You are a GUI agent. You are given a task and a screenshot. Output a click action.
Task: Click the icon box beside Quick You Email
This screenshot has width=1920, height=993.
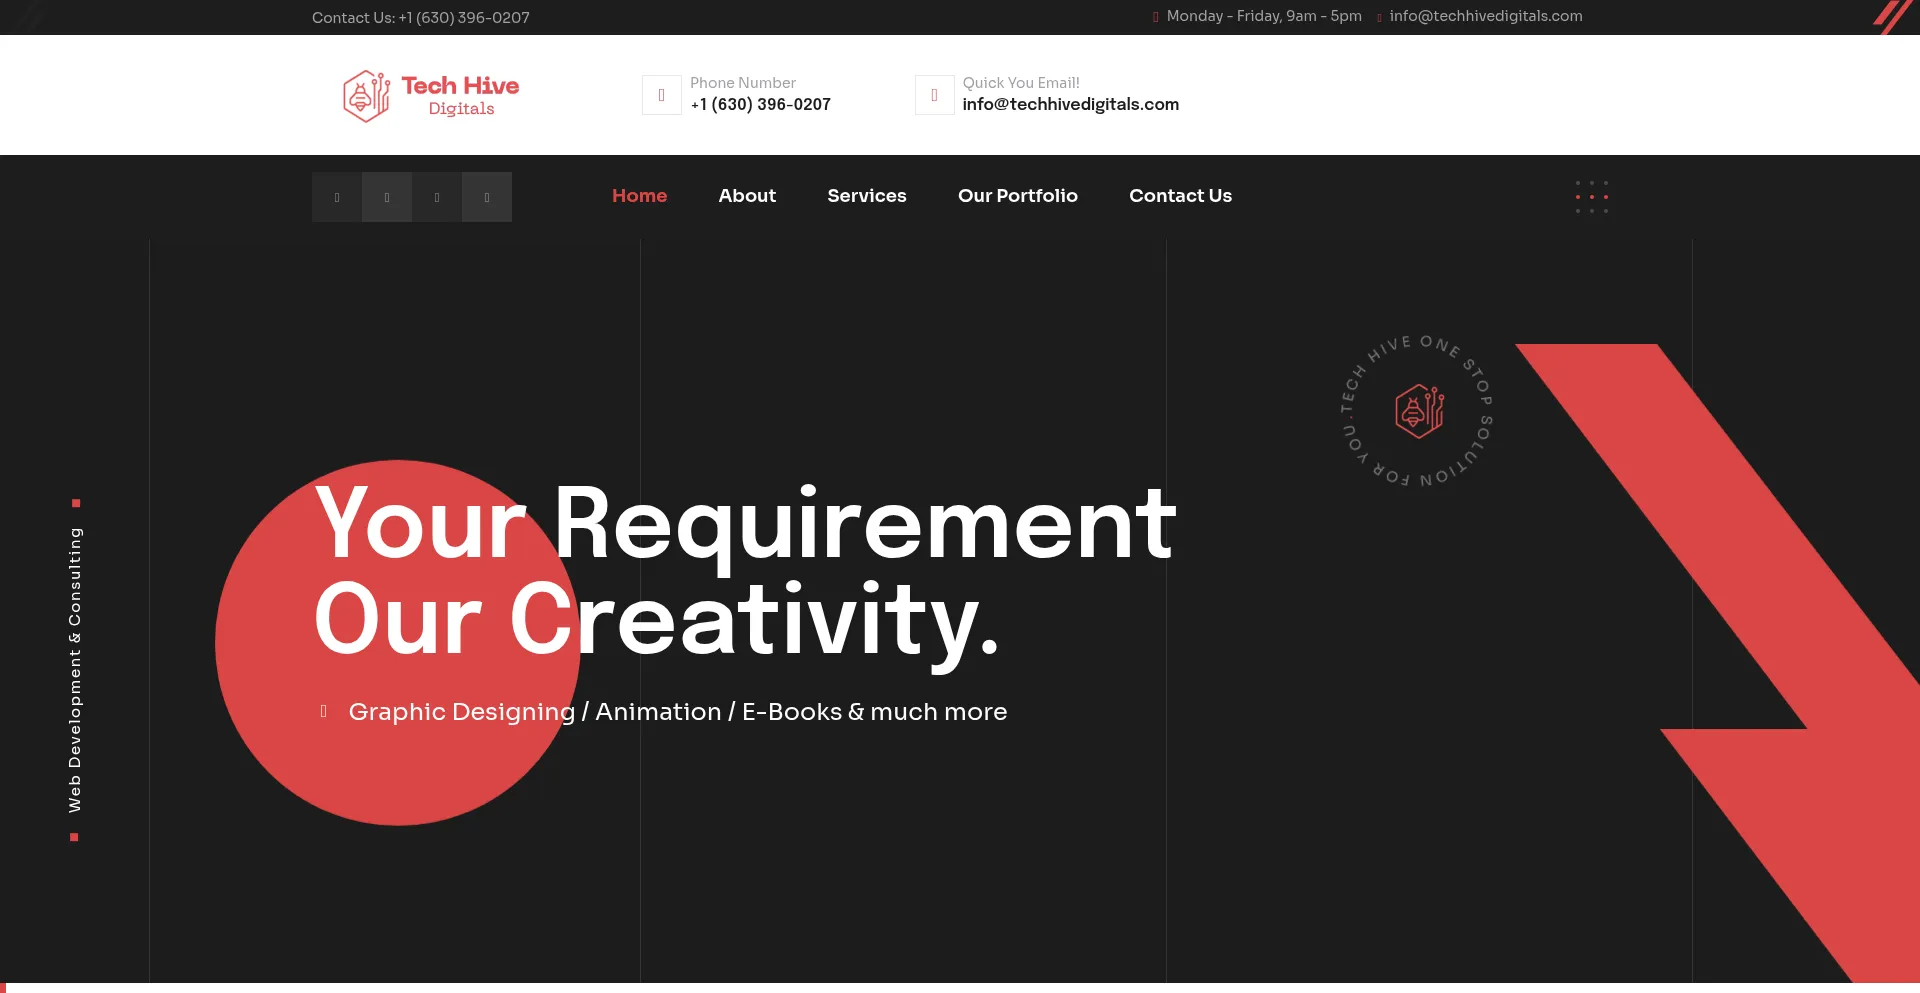[x=934, y=95]
